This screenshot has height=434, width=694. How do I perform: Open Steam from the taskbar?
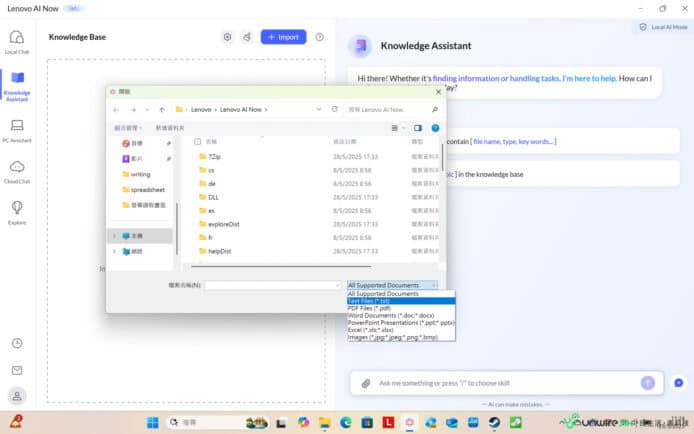494,422
